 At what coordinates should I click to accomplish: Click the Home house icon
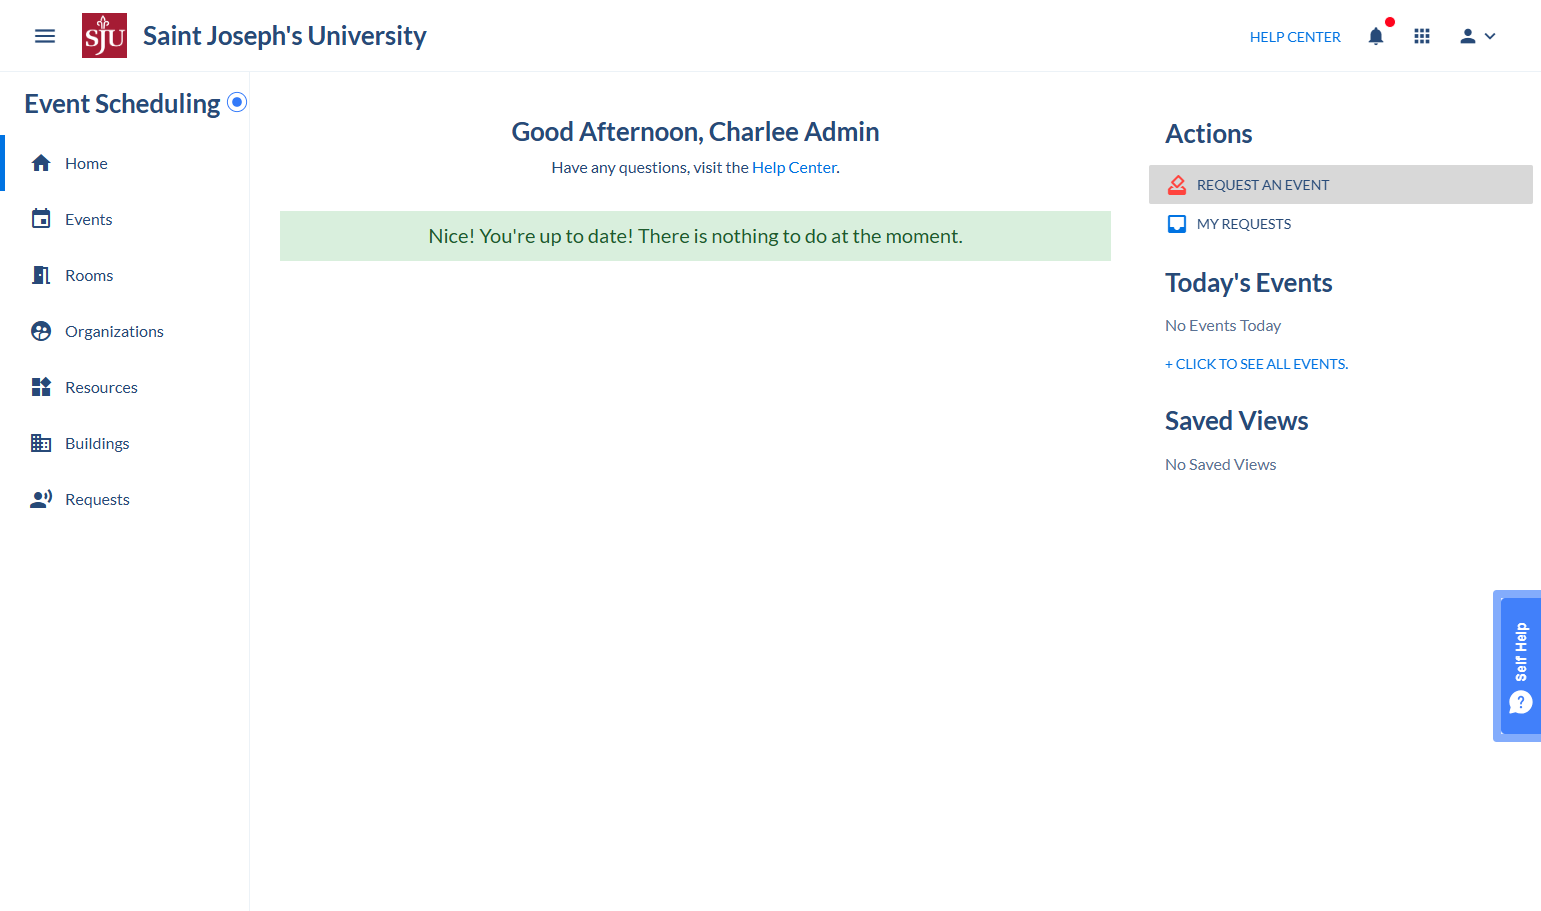point(41,163)
